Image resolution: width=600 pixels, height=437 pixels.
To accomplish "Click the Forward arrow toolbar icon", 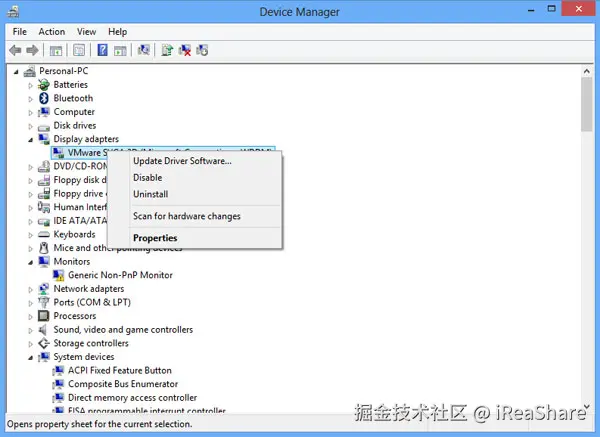I will (x=33, y=50).
